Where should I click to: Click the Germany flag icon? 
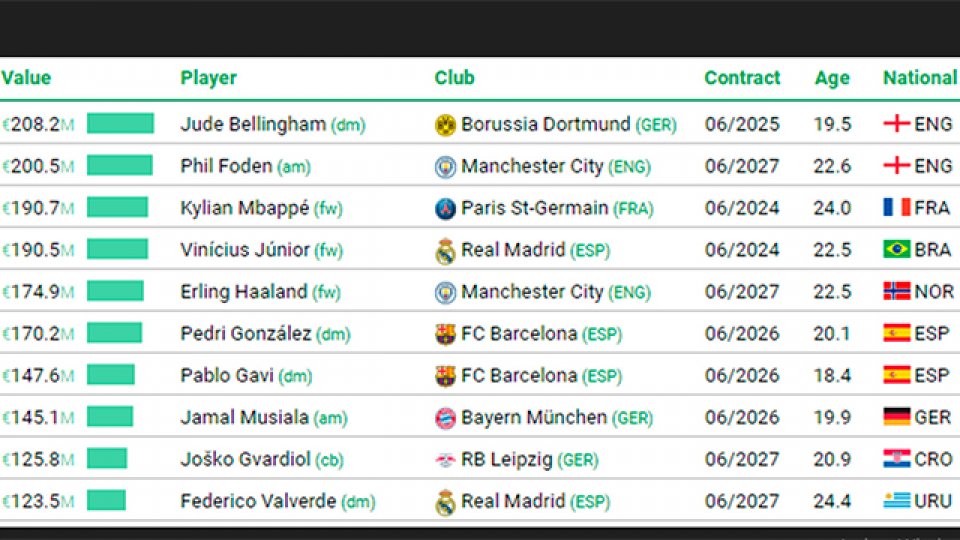(x=896, y=417)
